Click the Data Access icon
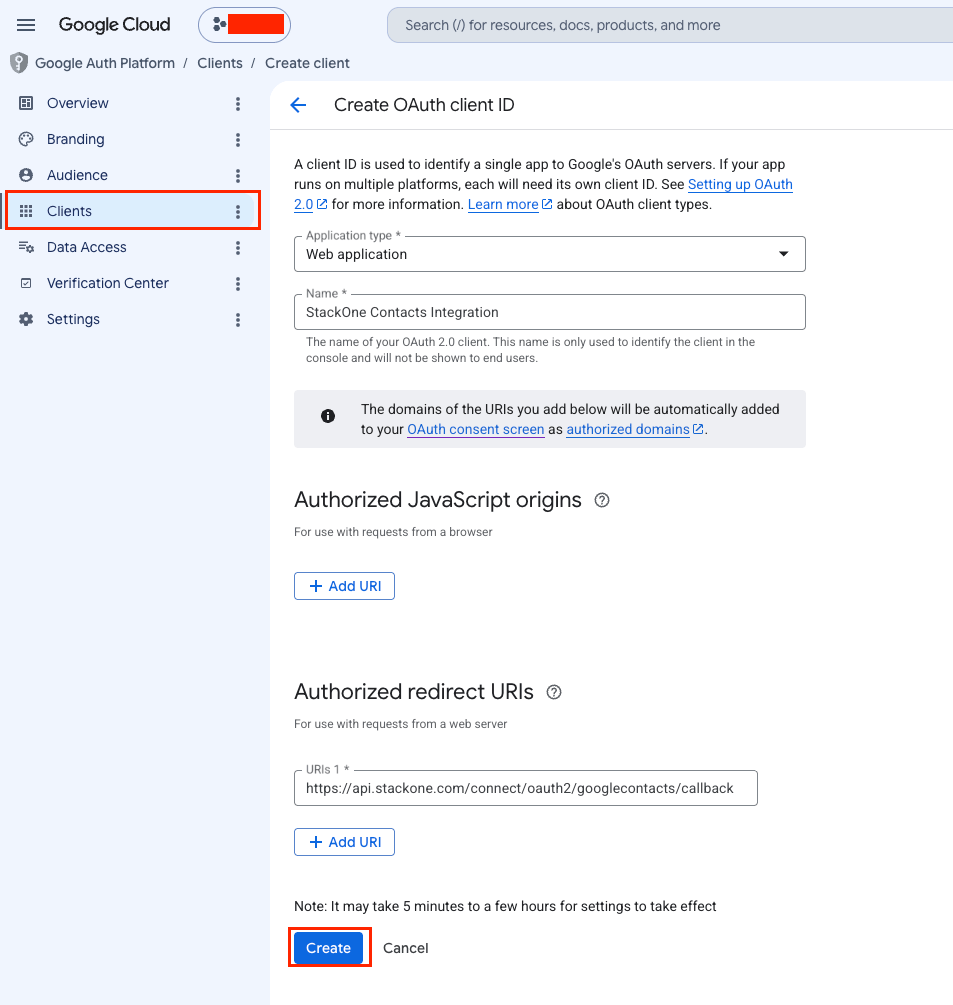The width and height of the screenshot is (953, 1005). click(26, 247)
